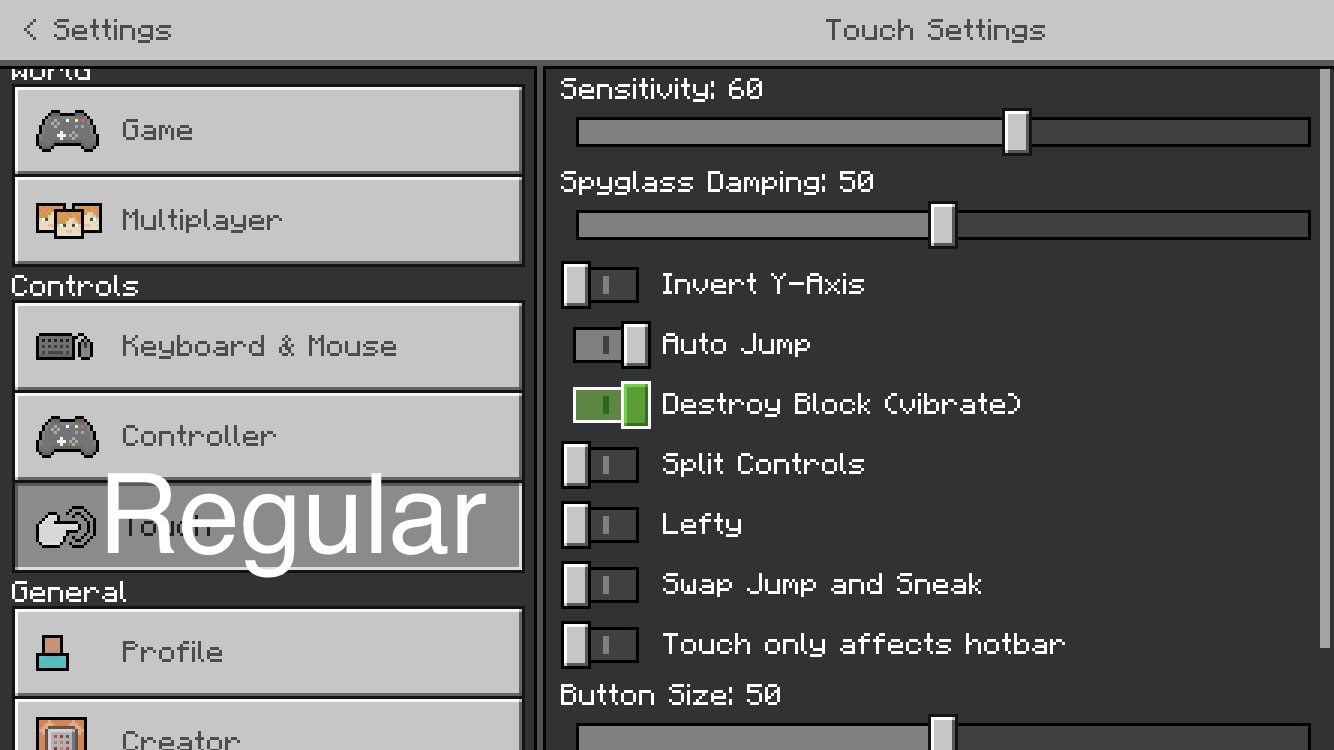Switch on Swap Jump and Sneak

[600, 585]
